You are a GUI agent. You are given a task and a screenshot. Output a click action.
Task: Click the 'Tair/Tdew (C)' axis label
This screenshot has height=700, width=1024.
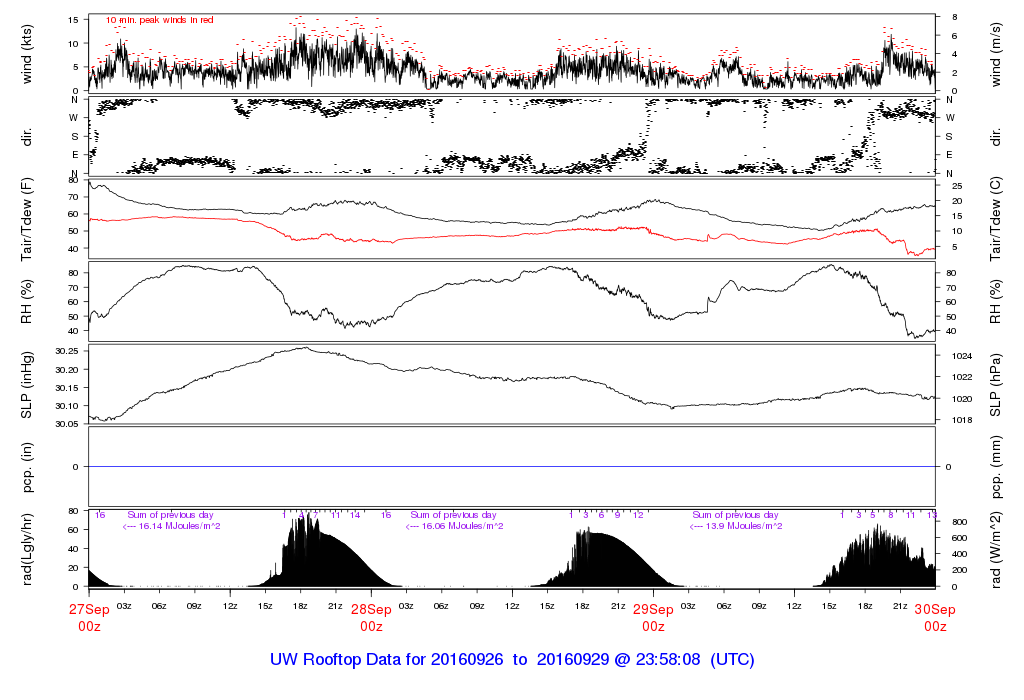(996, 217)
